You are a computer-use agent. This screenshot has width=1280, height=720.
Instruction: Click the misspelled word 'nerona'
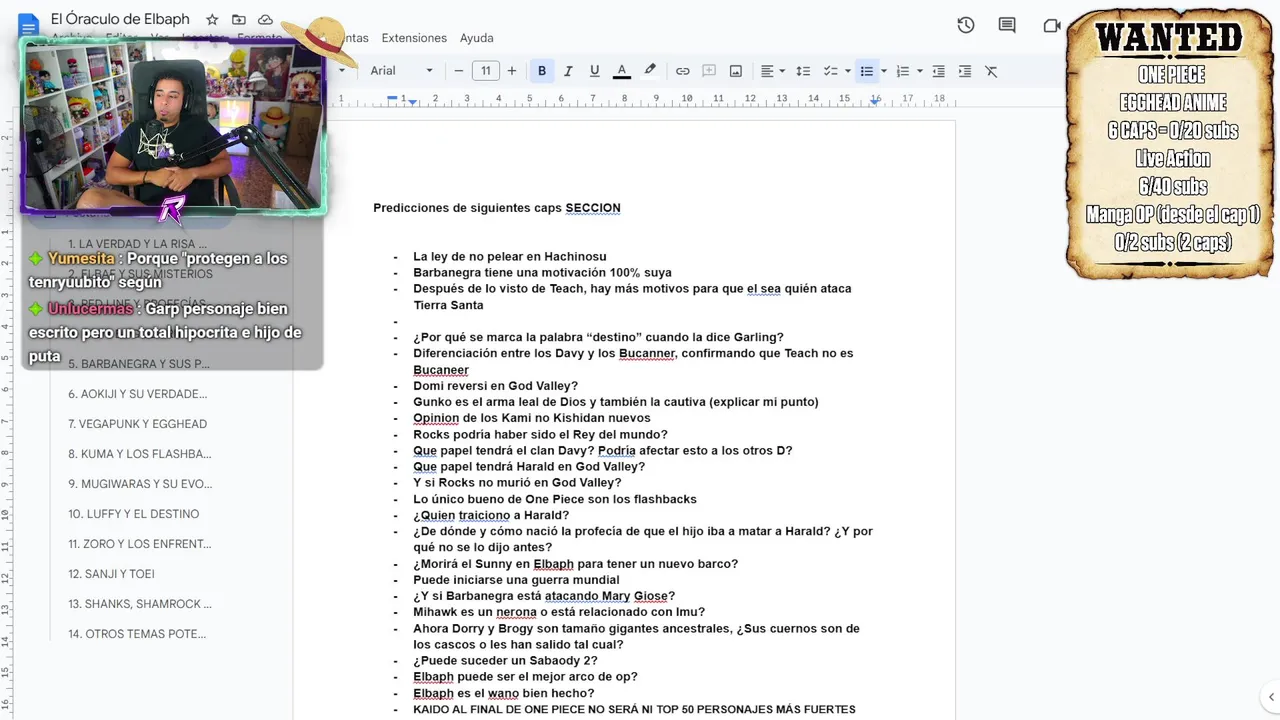click(x=516, y=612)
